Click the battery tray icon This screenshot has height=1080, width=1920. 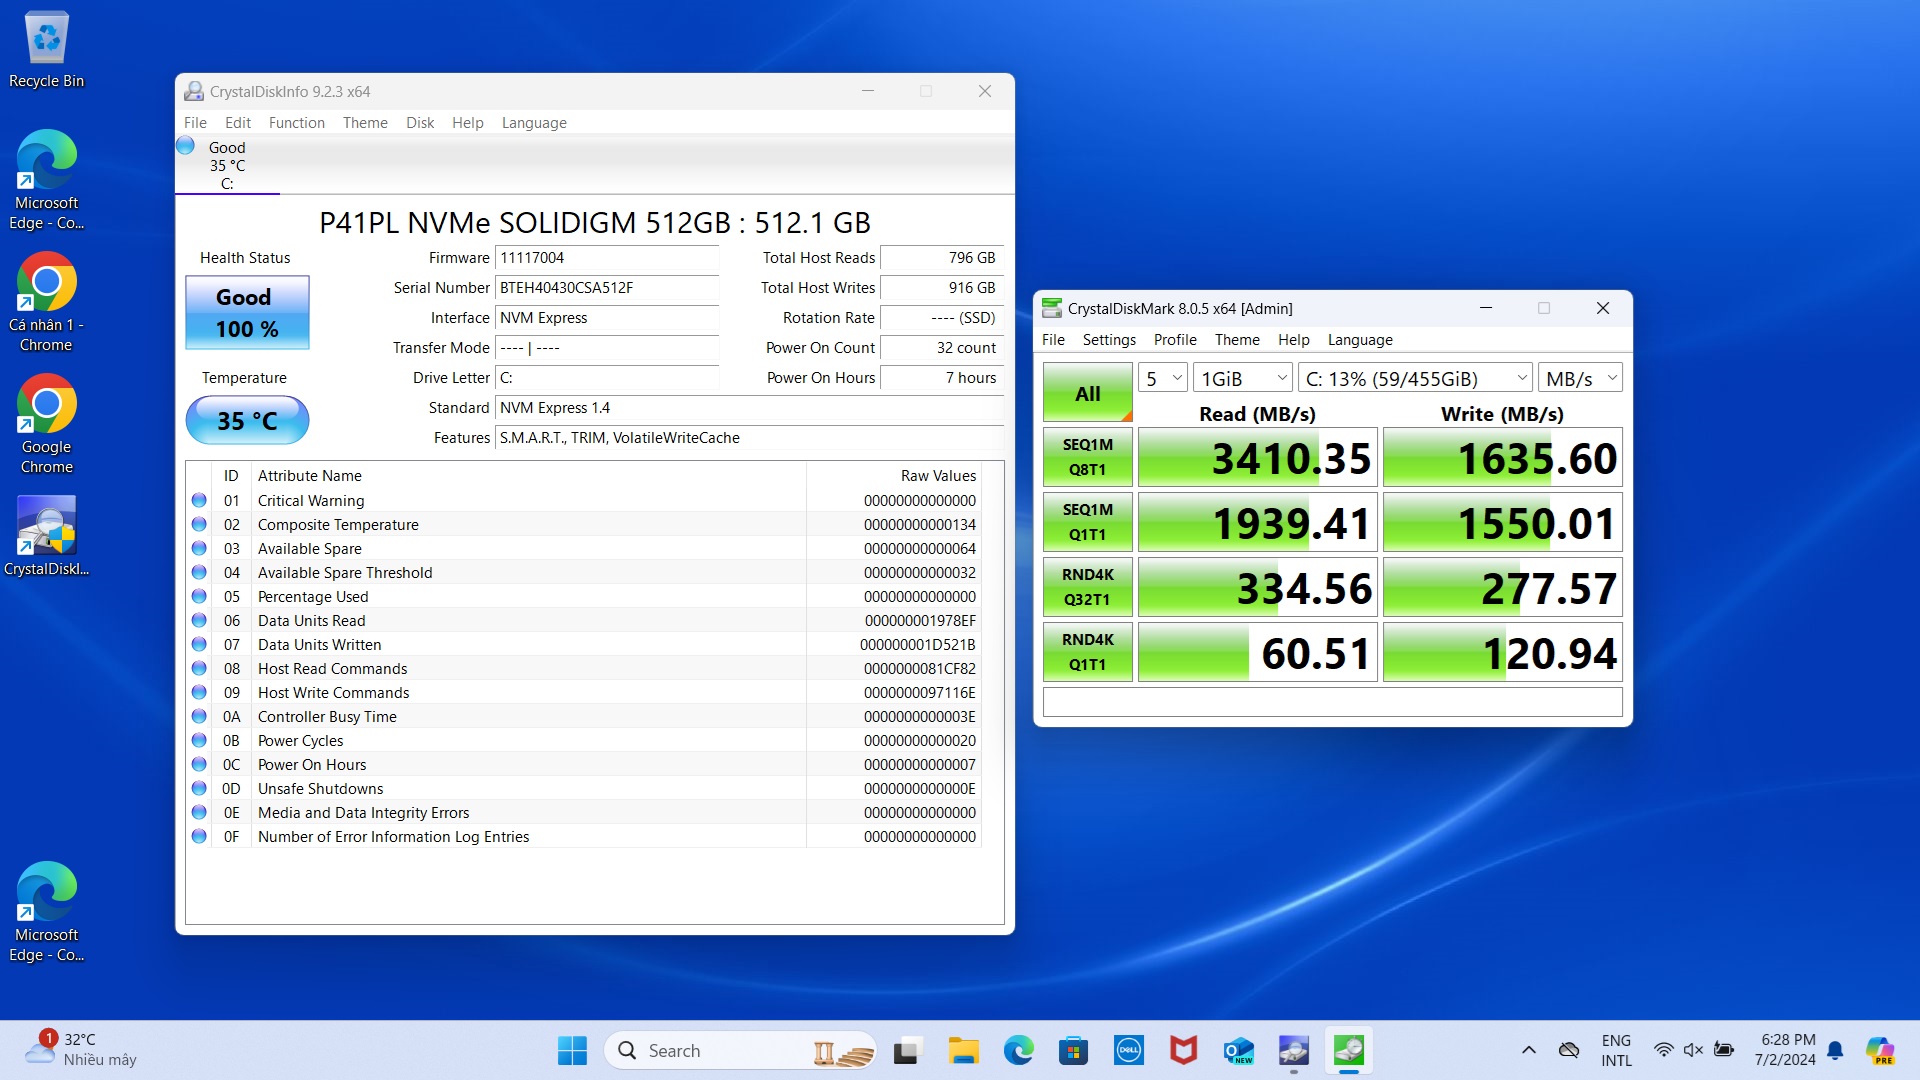pos(1724,1050)
